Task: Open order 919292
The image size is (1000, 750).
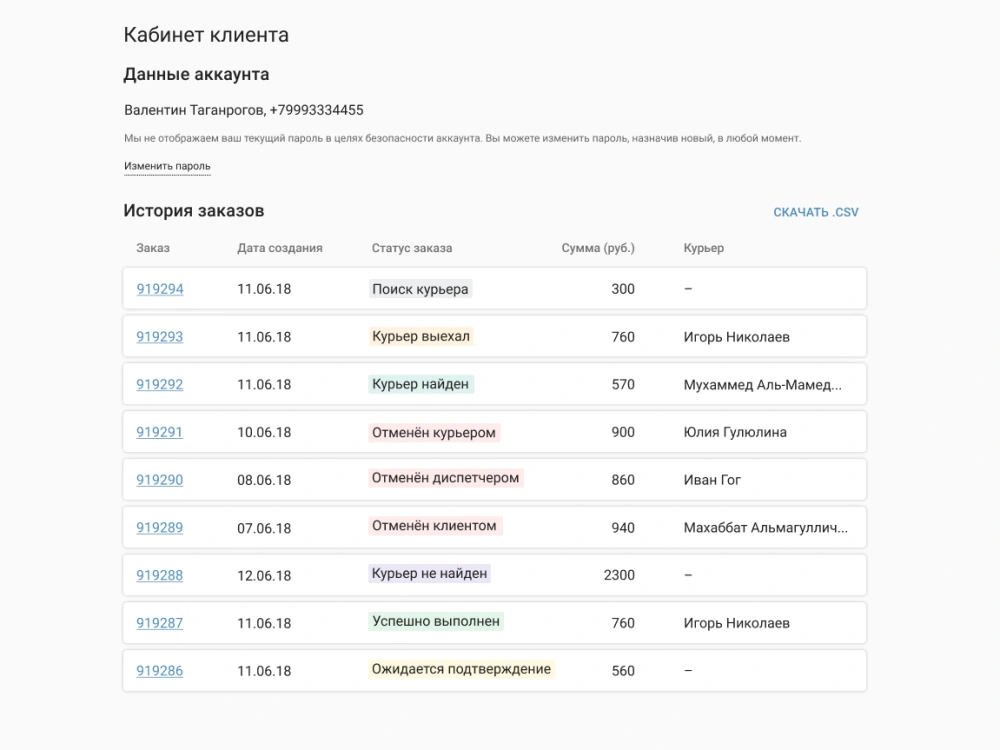Action: [159, 385]
